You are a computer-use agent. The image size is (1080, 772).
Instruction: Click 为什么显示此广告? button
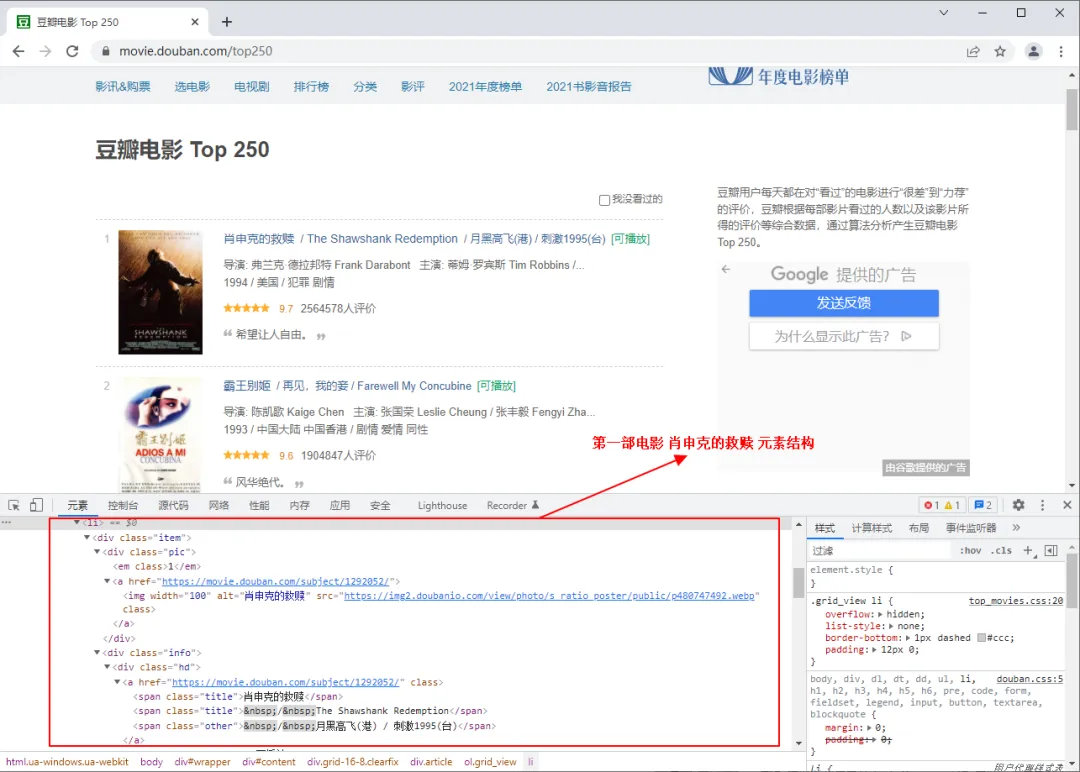(844, 336)
